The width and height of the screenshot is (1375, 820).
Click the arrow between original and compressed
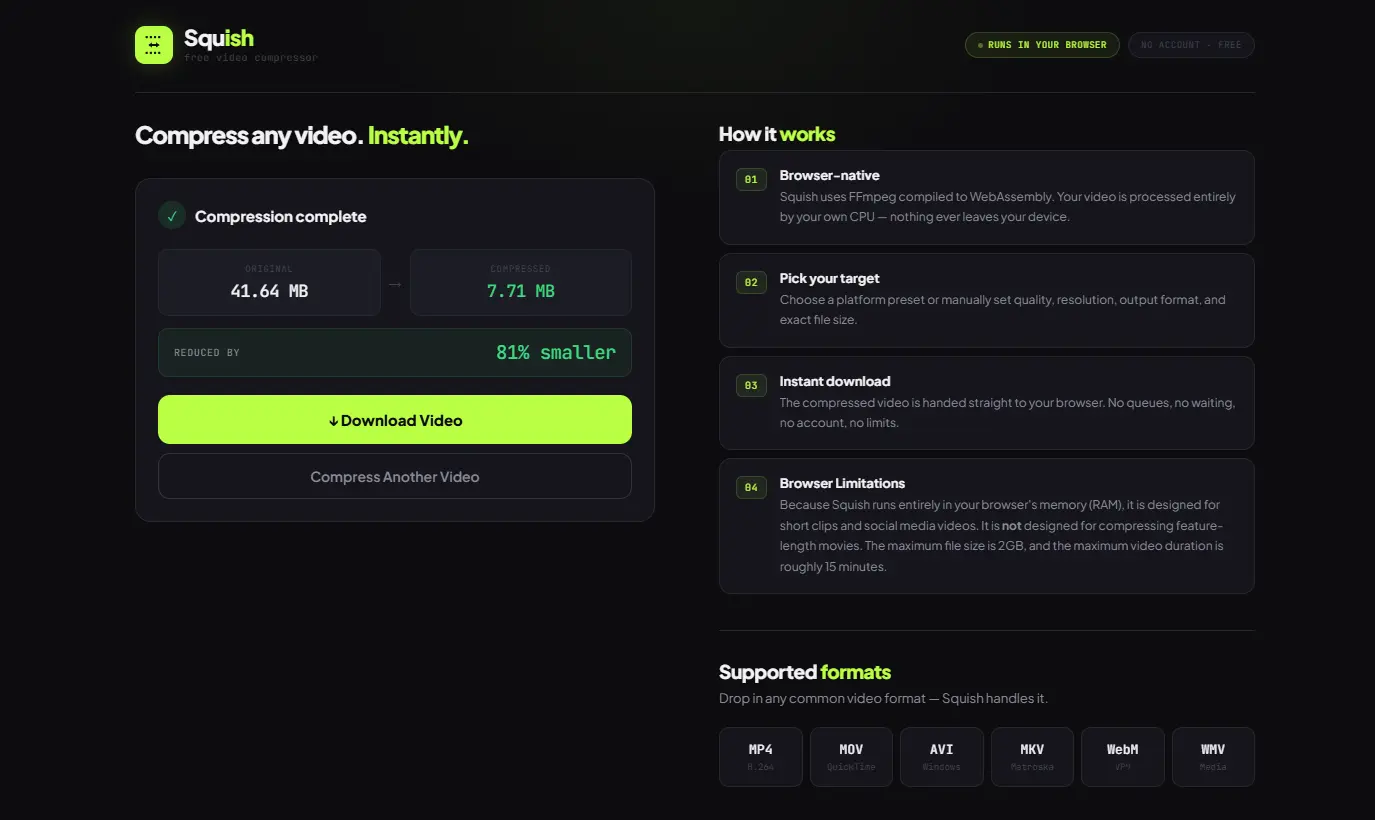point(395,284)
